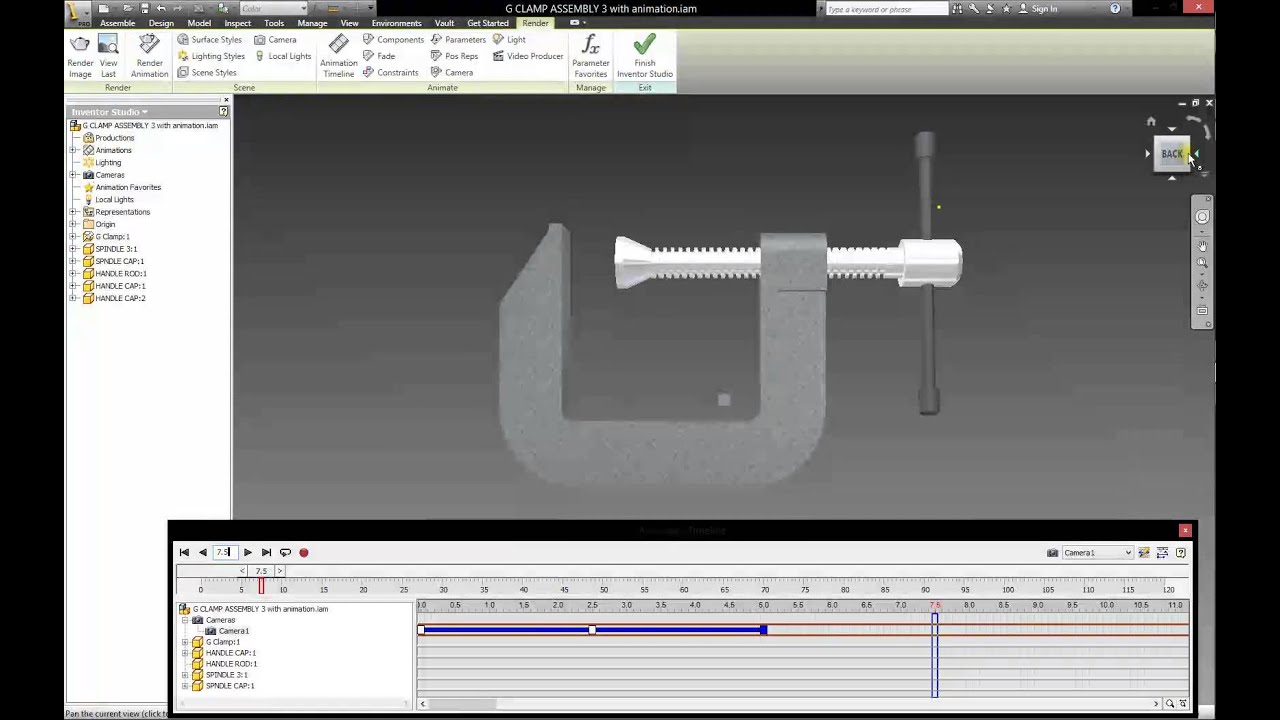Toggle animation repeat loop
This screenshot has height=720, width=1280.
click(x=285, y=552)
